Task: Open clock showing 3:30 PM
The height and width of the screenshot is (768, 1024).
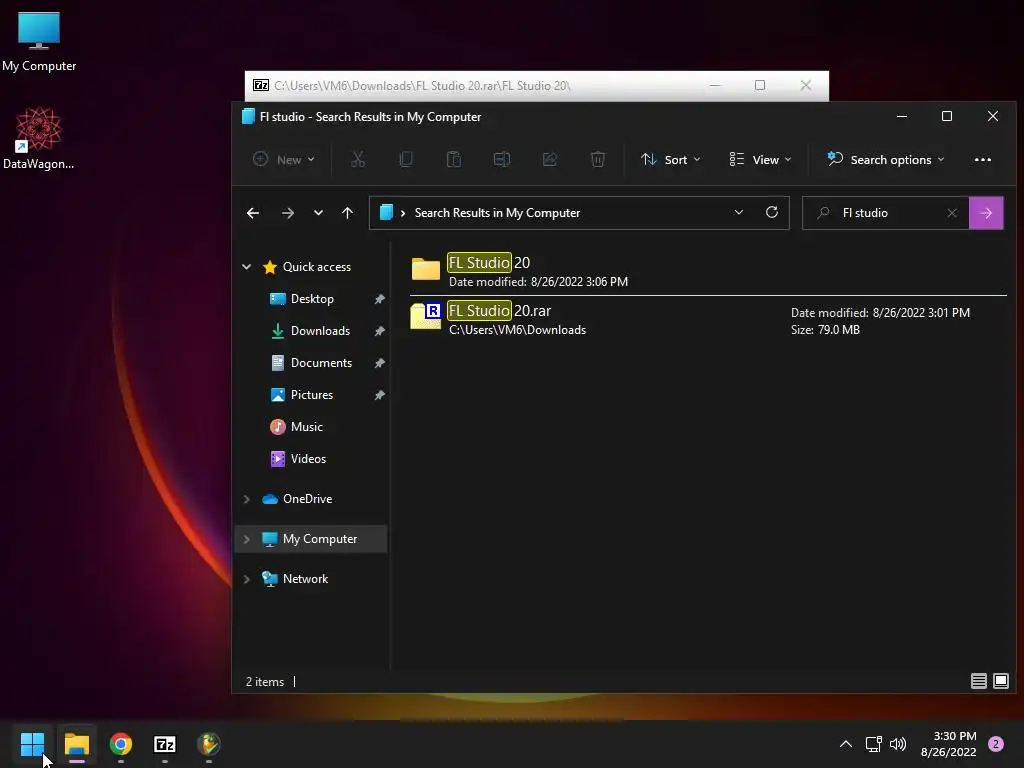Action: pyautogui.click(x=948, y=744)
